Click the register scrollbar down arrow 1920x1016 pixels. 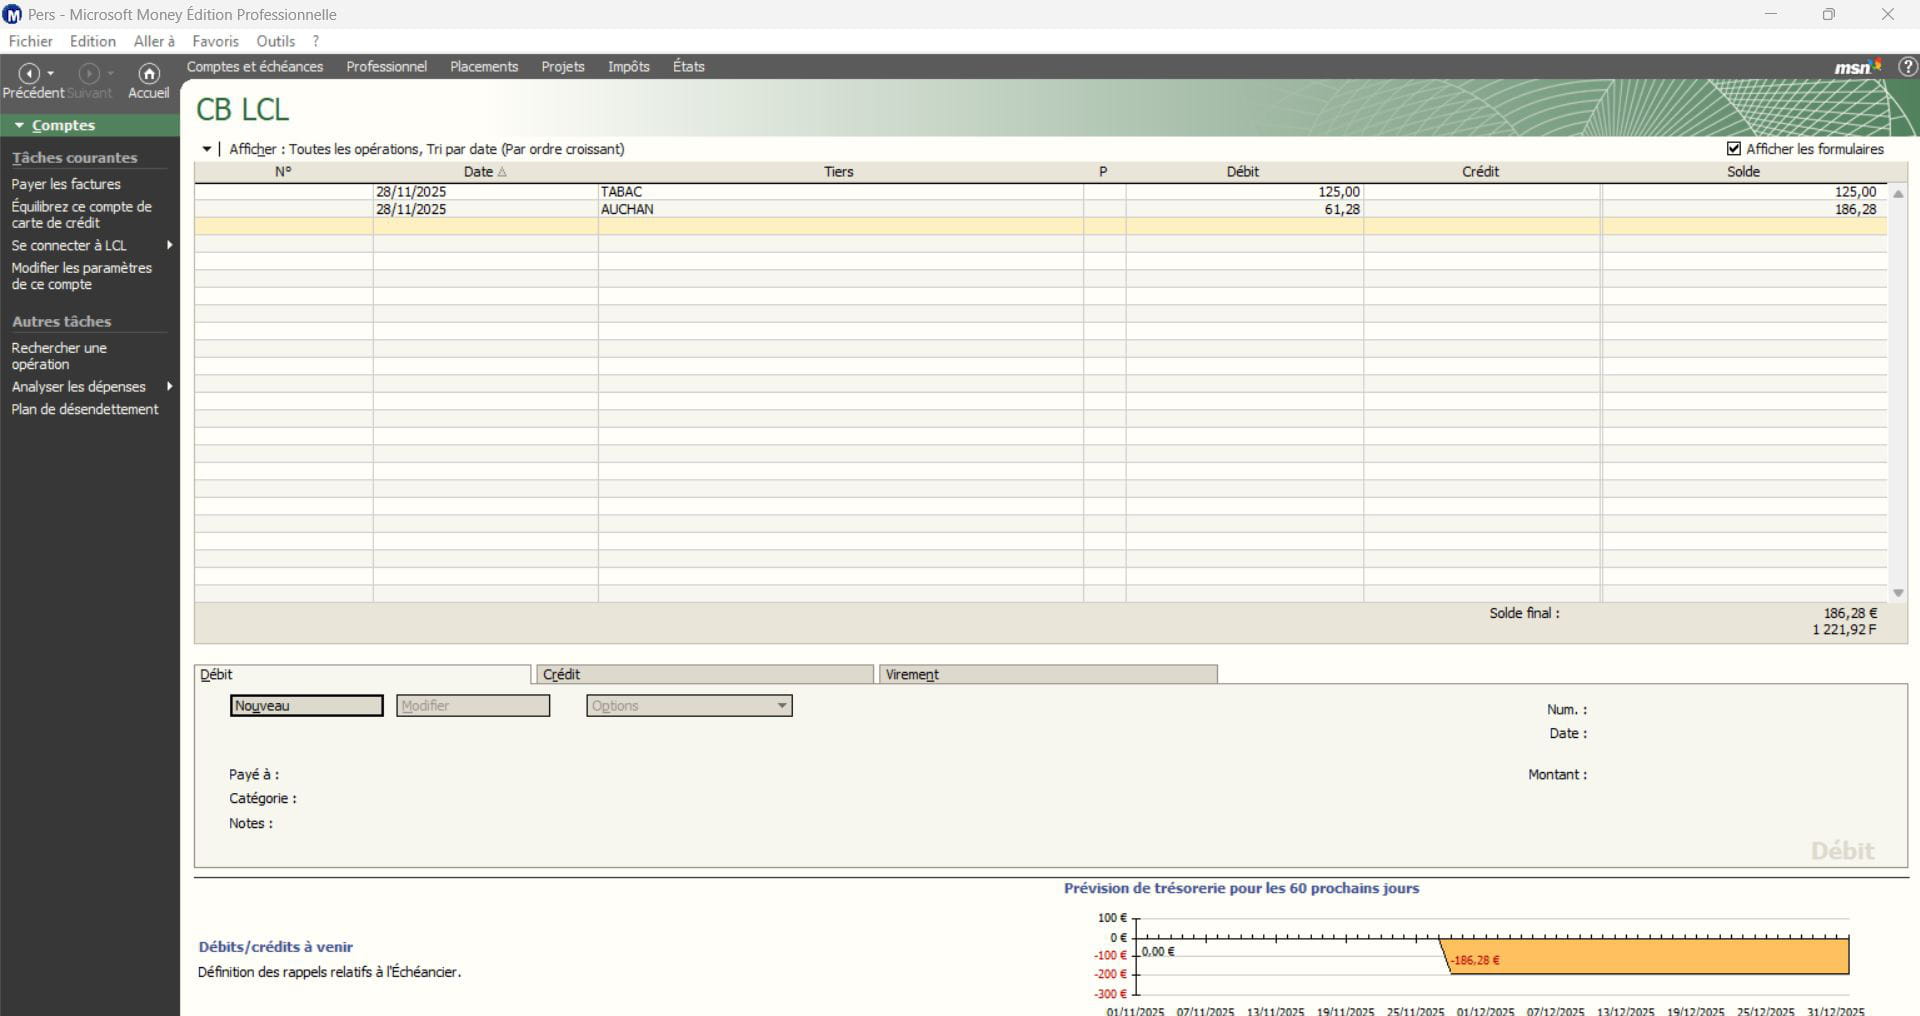(x=1898, y=593)
